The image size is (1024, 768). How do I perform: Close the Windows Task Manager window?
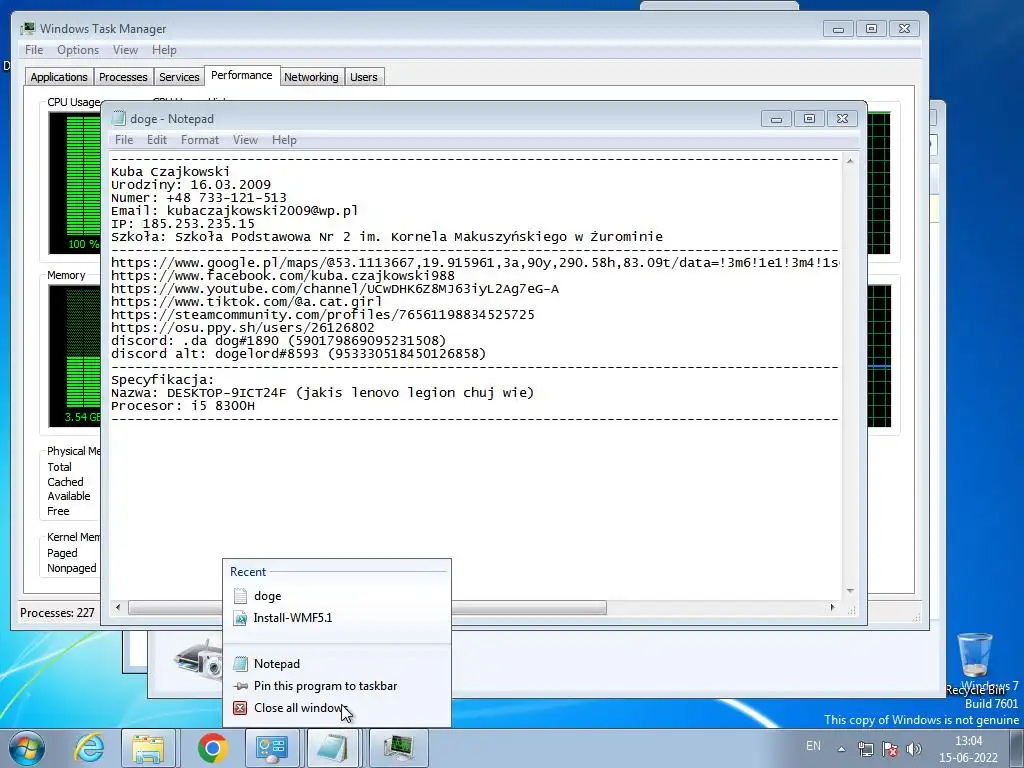(x=904, y=29)
